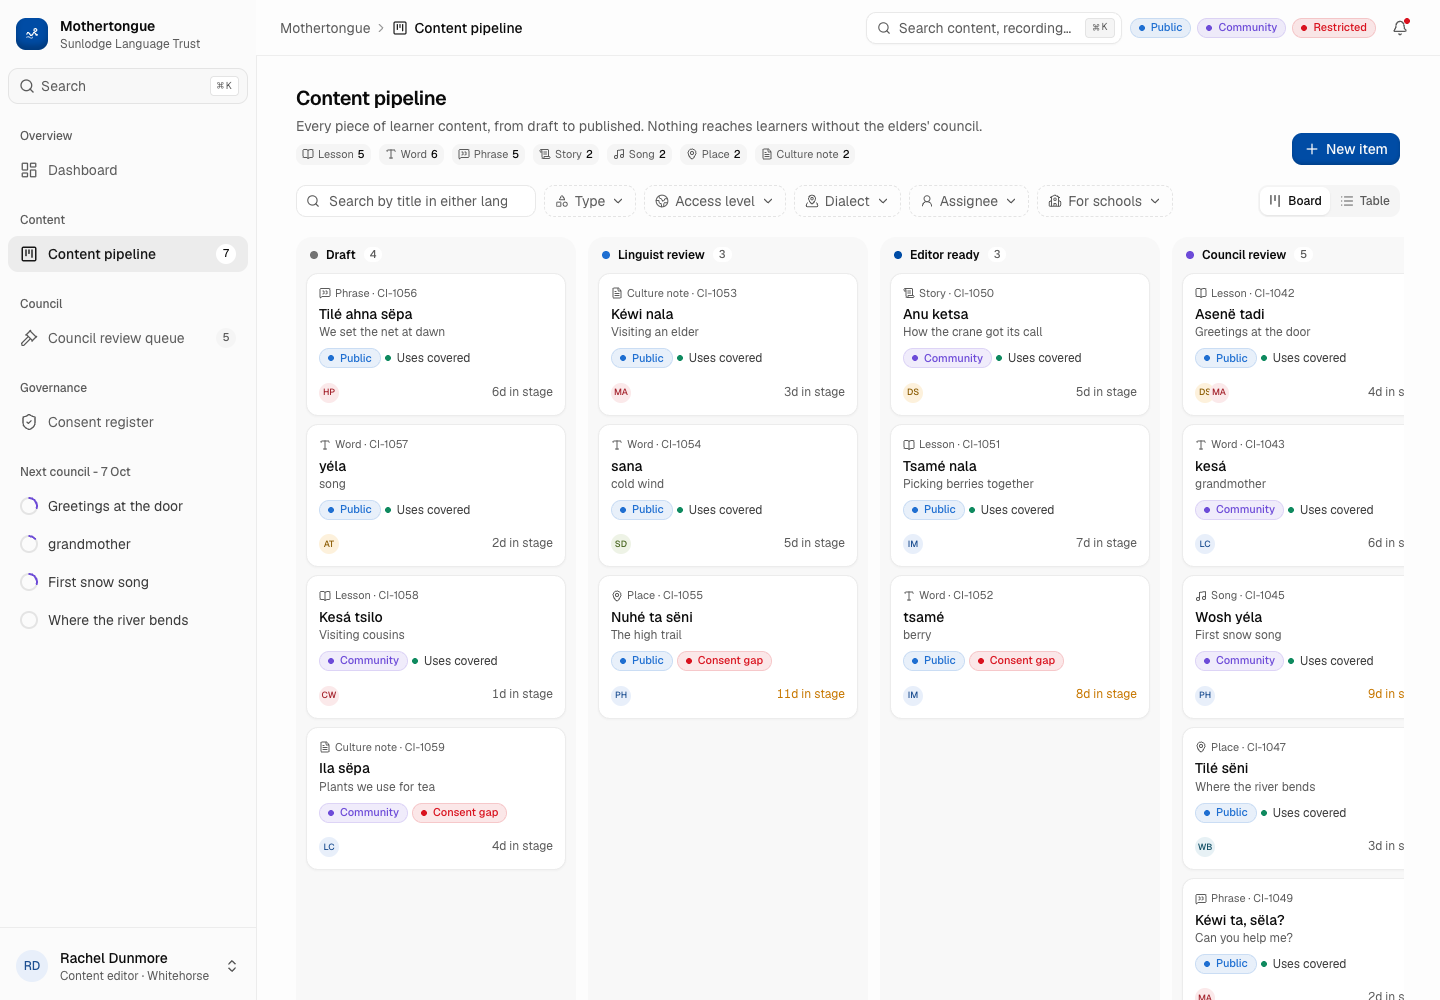1440x1000 pixels.
Task: Open Consent register page
Action: 128,422
